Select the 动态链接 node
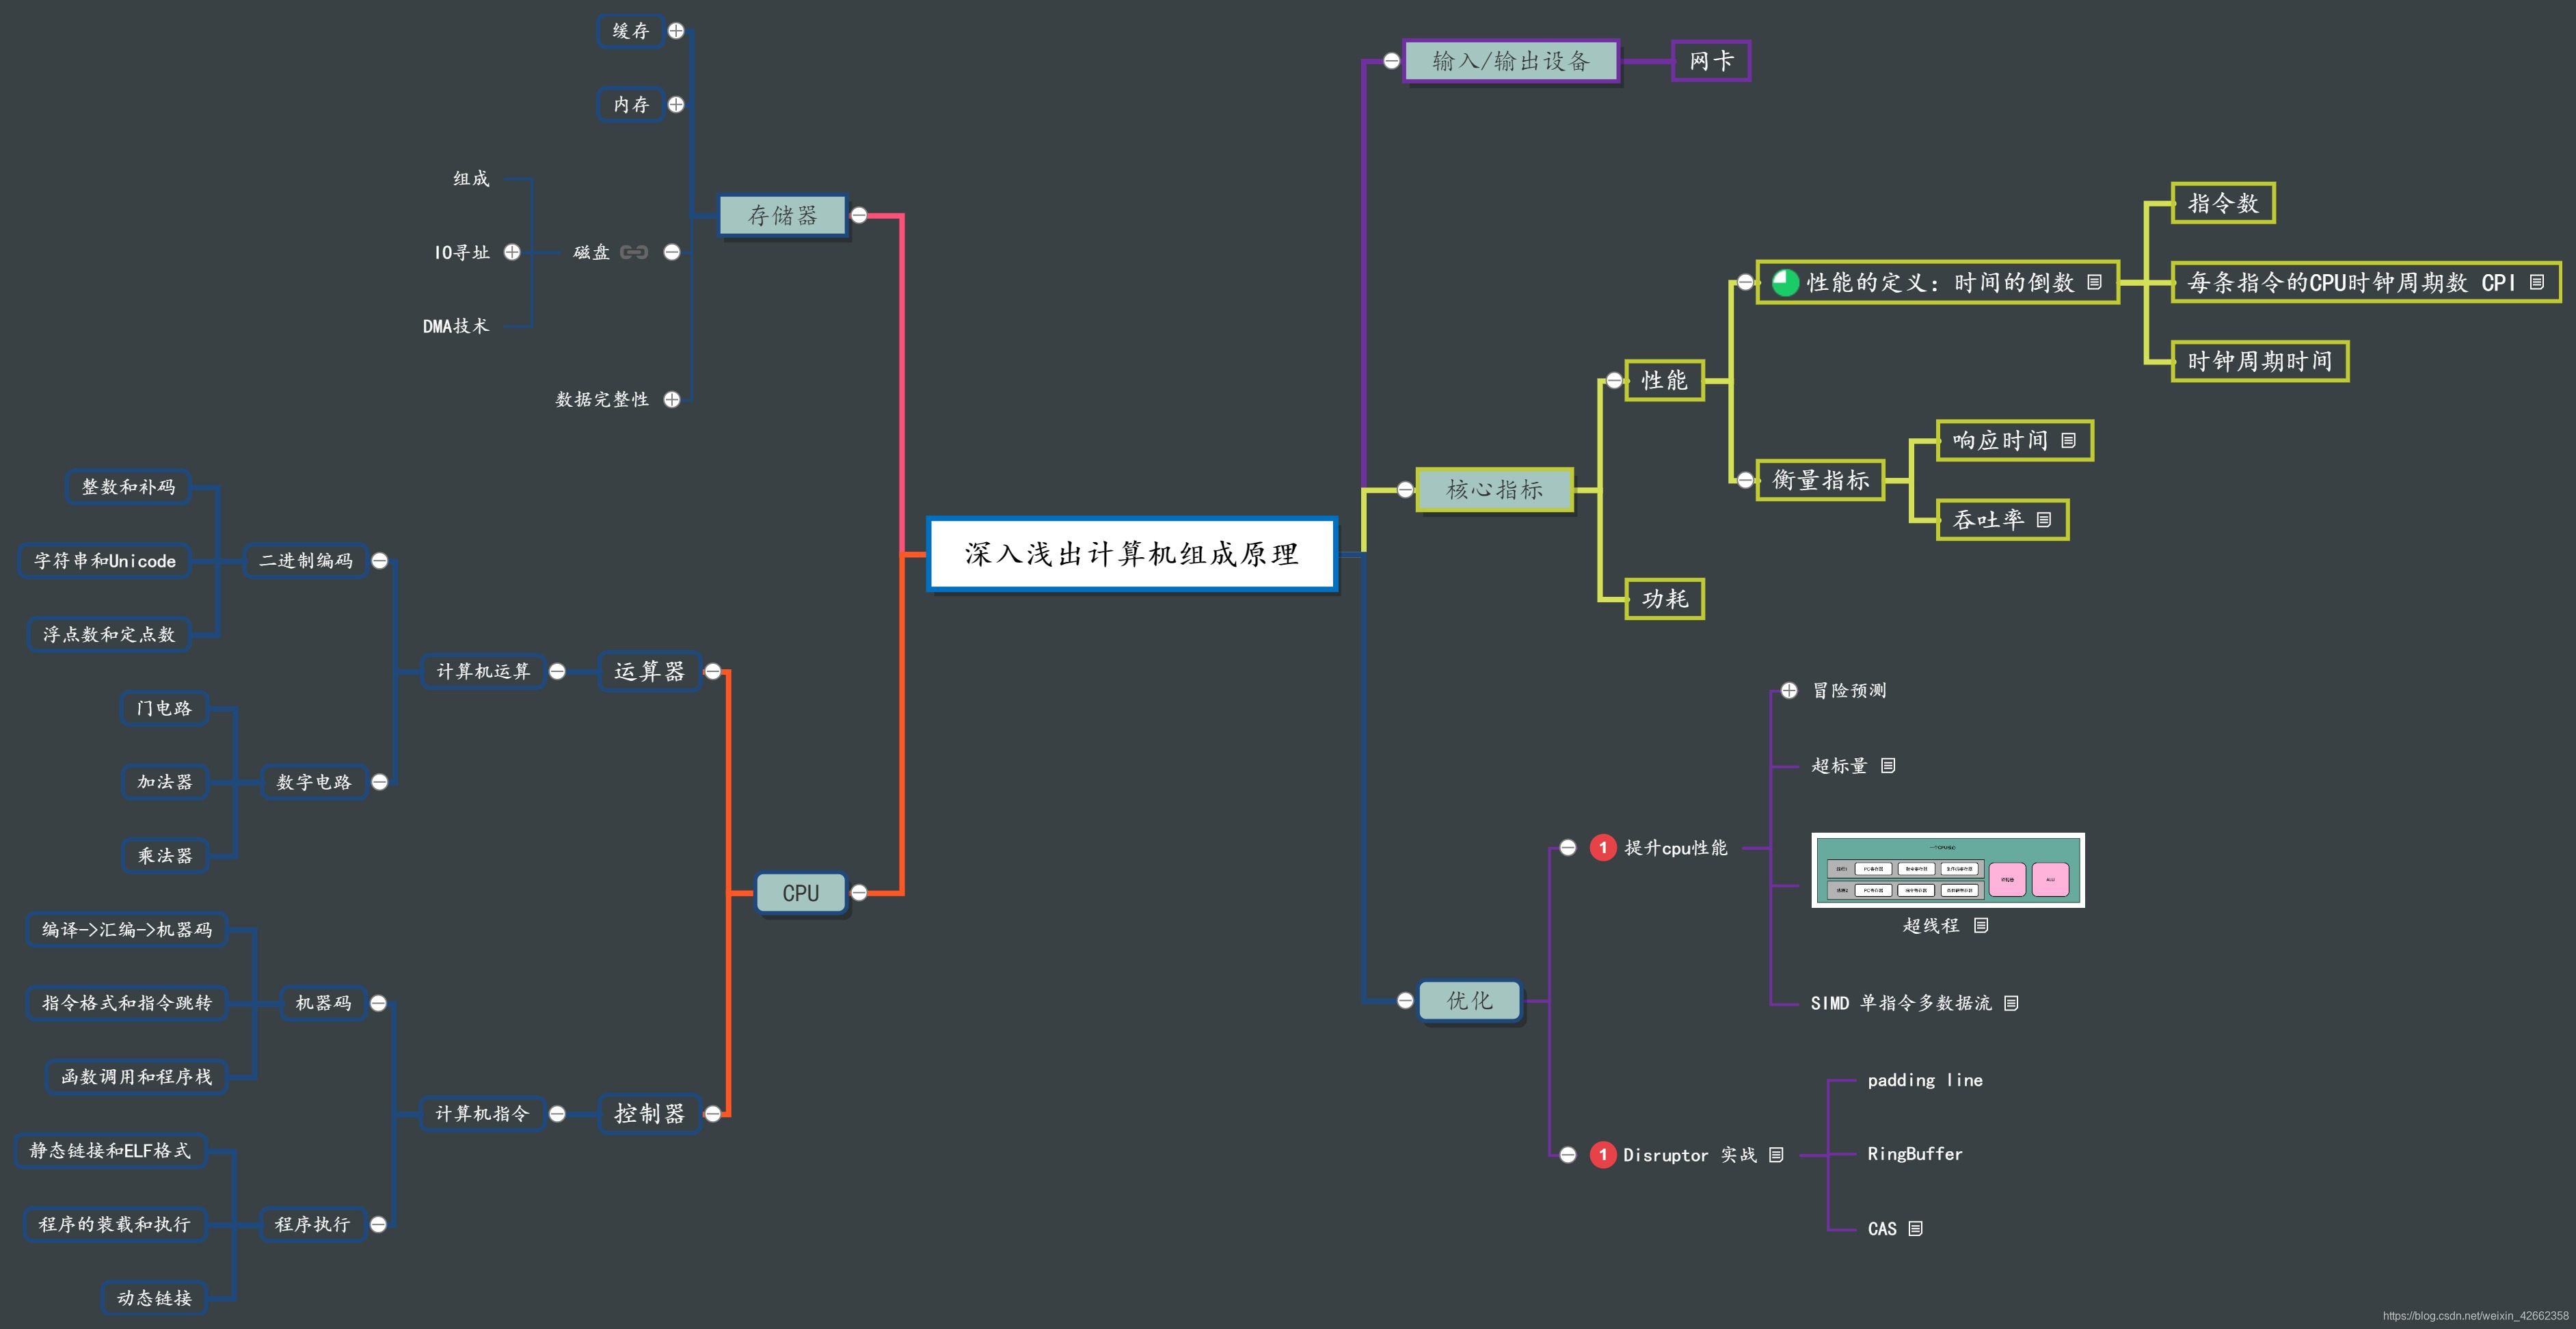 (154, 1298)
